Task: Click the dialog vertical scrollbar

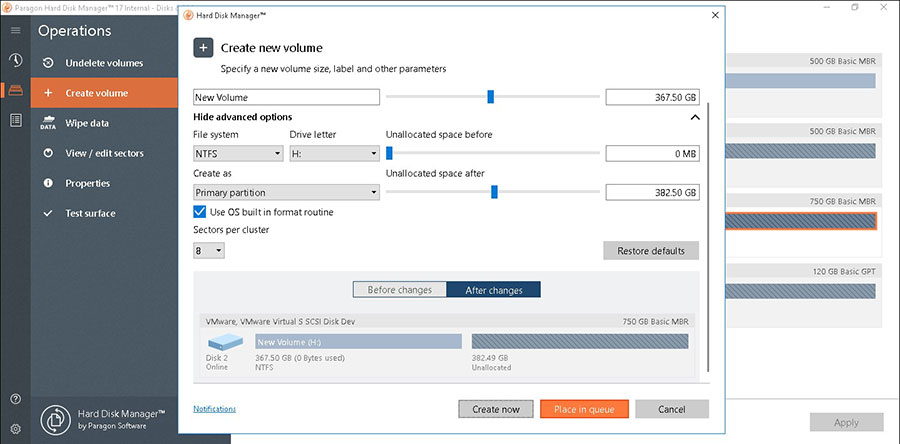Action: click(709, 237)
